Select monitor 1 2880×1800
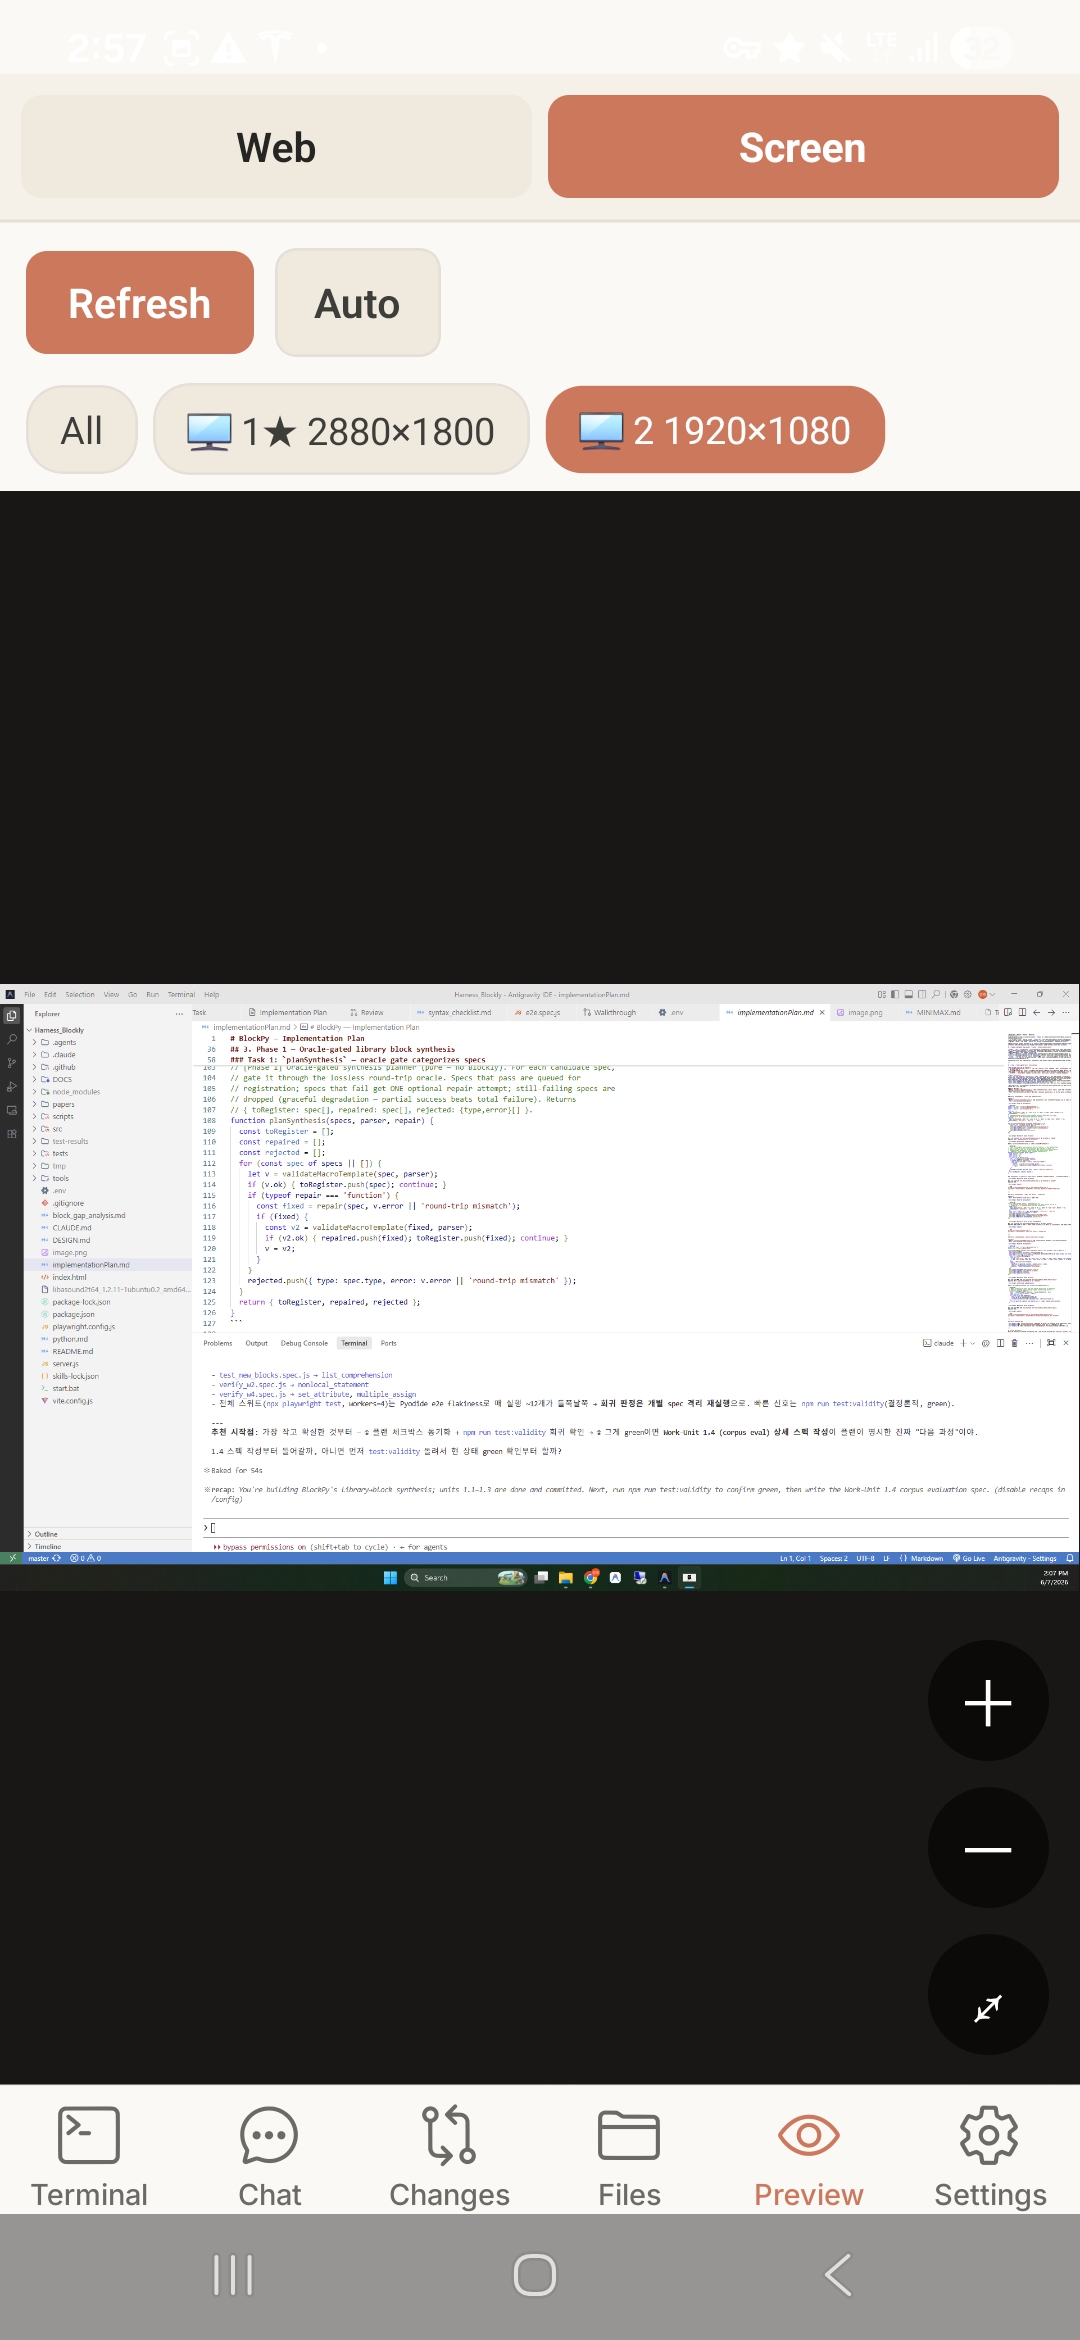The image size is (1080, 2340). [x=341, y=430]
